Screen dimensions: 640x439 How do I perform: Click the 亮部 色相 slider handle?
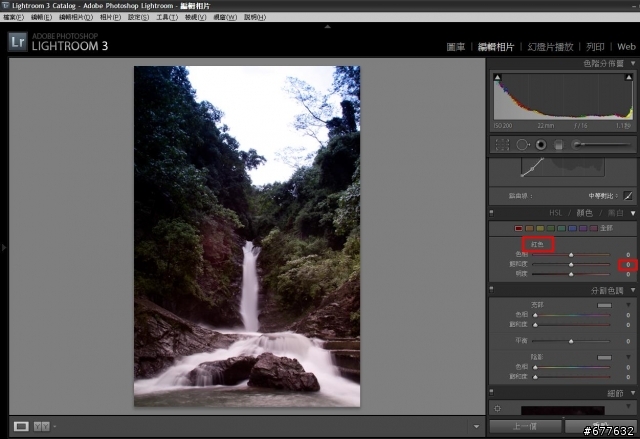[x=535, y=315]
